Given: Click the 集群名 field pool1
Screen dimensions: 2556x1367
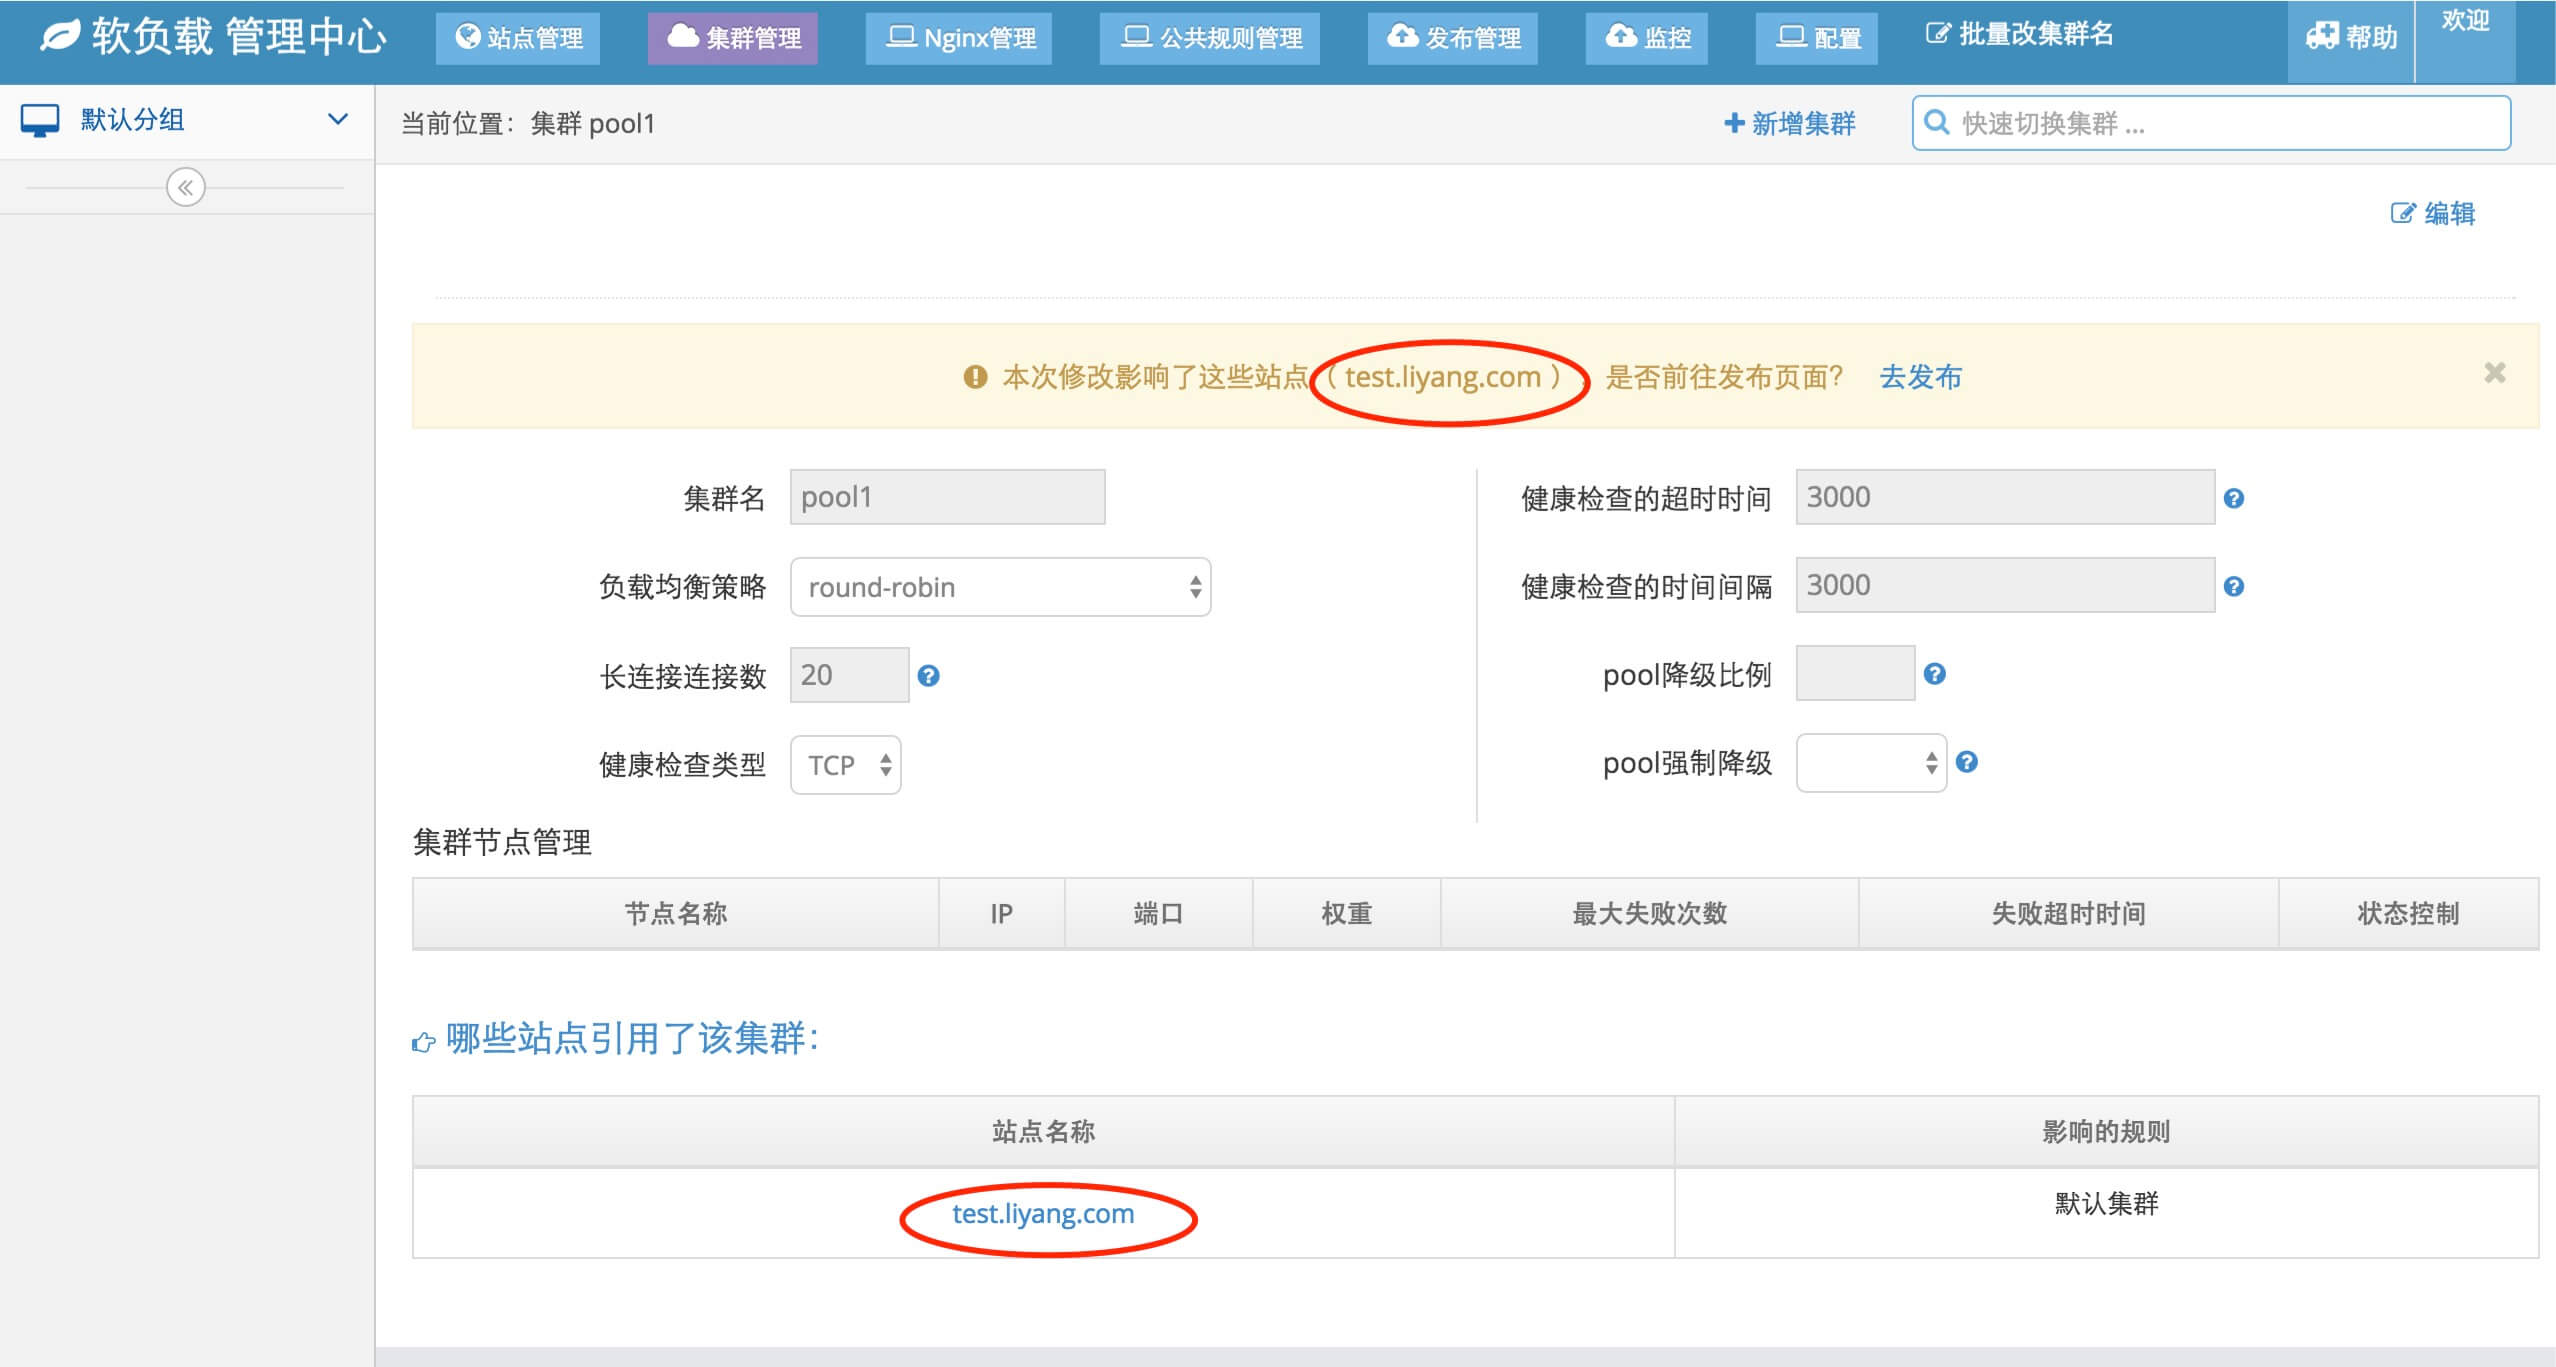Looking at the screenshot, I should pyautogui.click(x=948, y=497).
